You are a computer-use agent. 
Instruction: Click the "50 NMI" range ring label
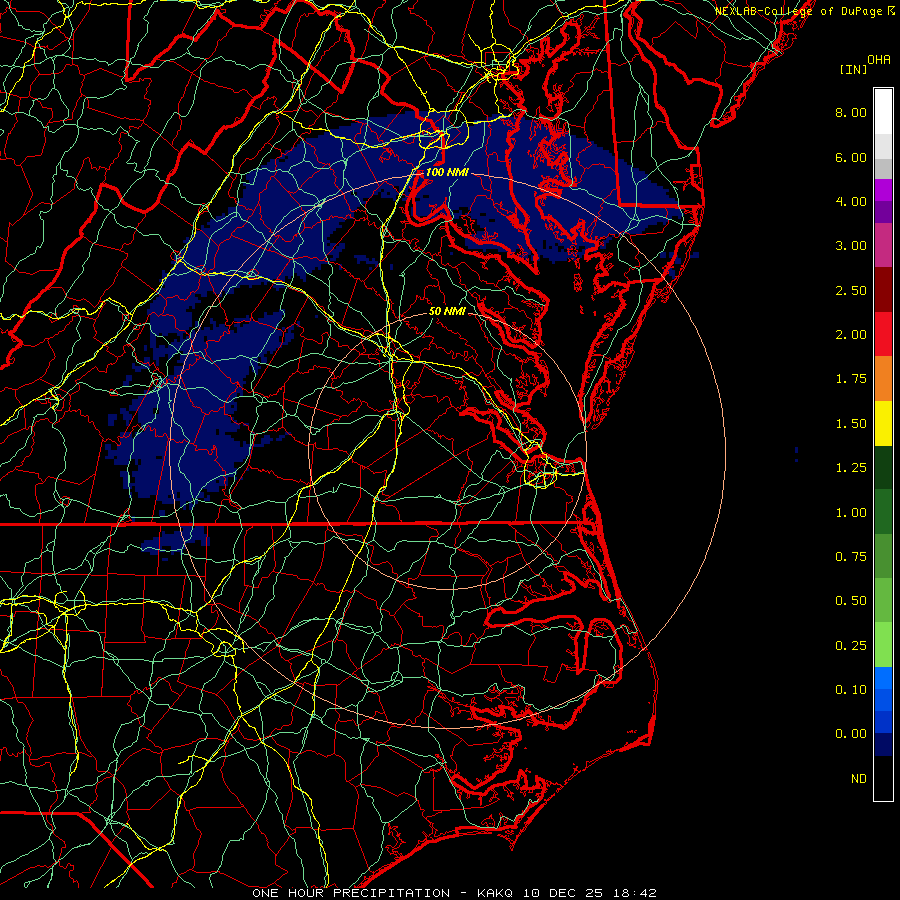(x=447, y=312)
